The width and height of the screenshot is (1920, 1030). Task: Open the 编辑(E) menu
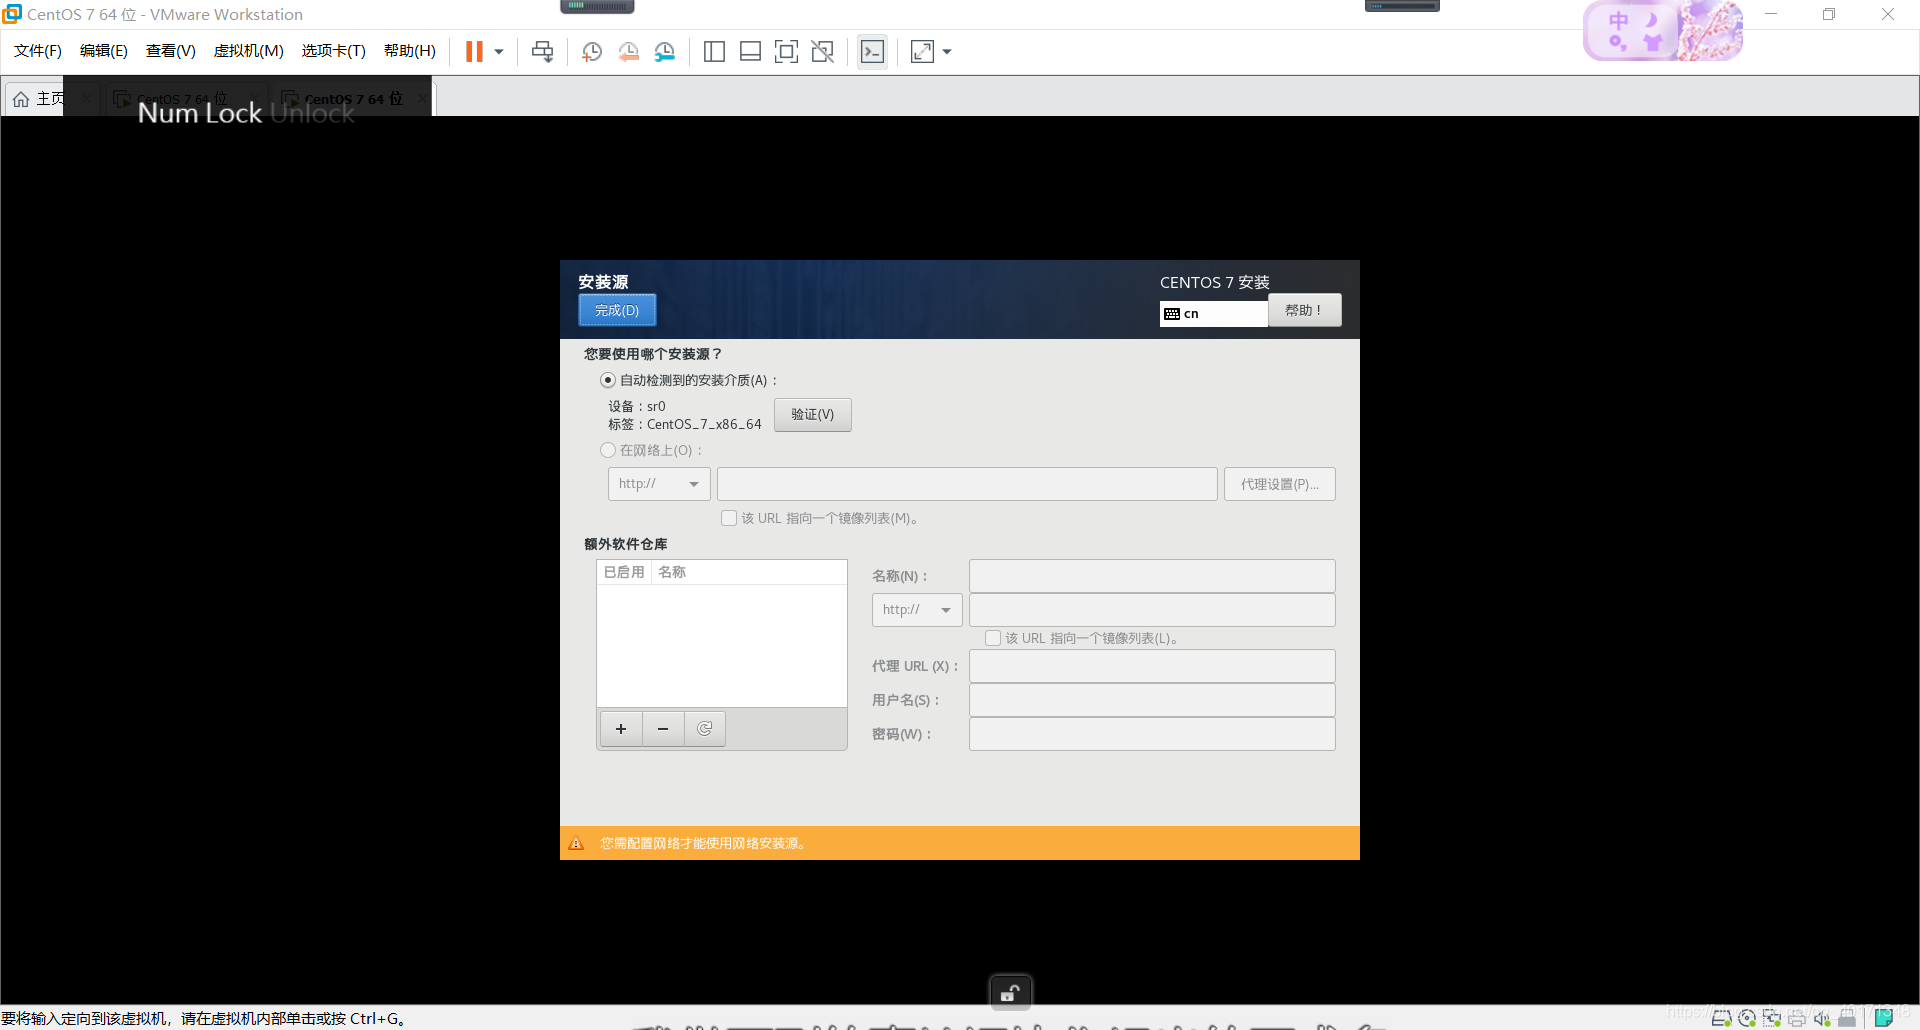104,51
